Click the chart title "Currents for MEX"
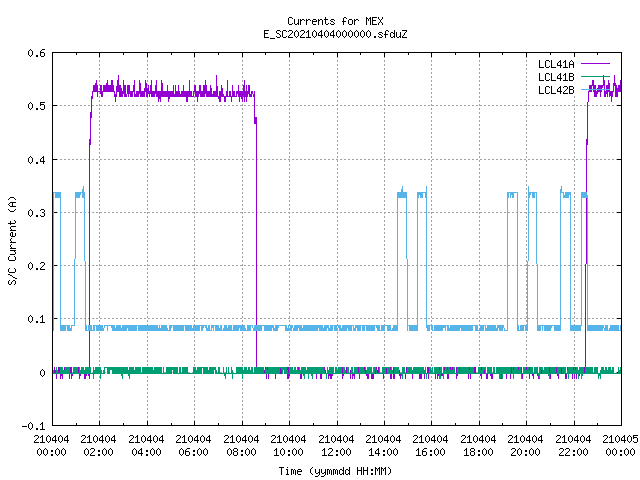This screenshot has height=480, width=640. click(x=335, y=21)
